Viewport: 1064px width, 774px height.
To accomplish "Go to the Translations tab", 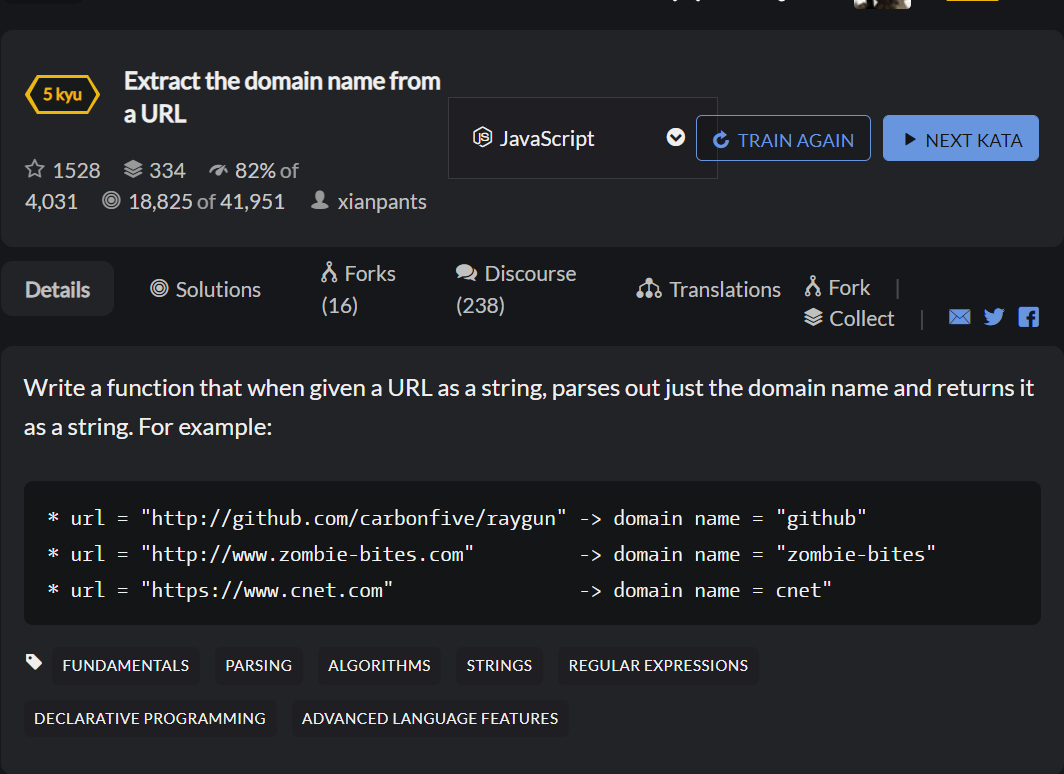I will (x=709, y=289).
